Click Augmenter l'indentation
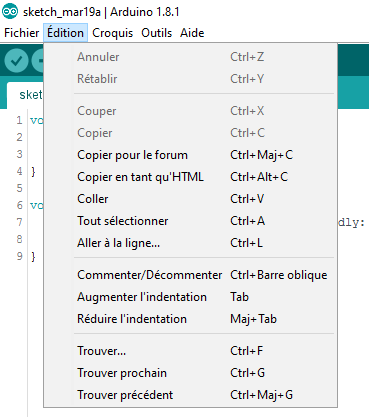This screenshot has width=369, height=417. 191,297
